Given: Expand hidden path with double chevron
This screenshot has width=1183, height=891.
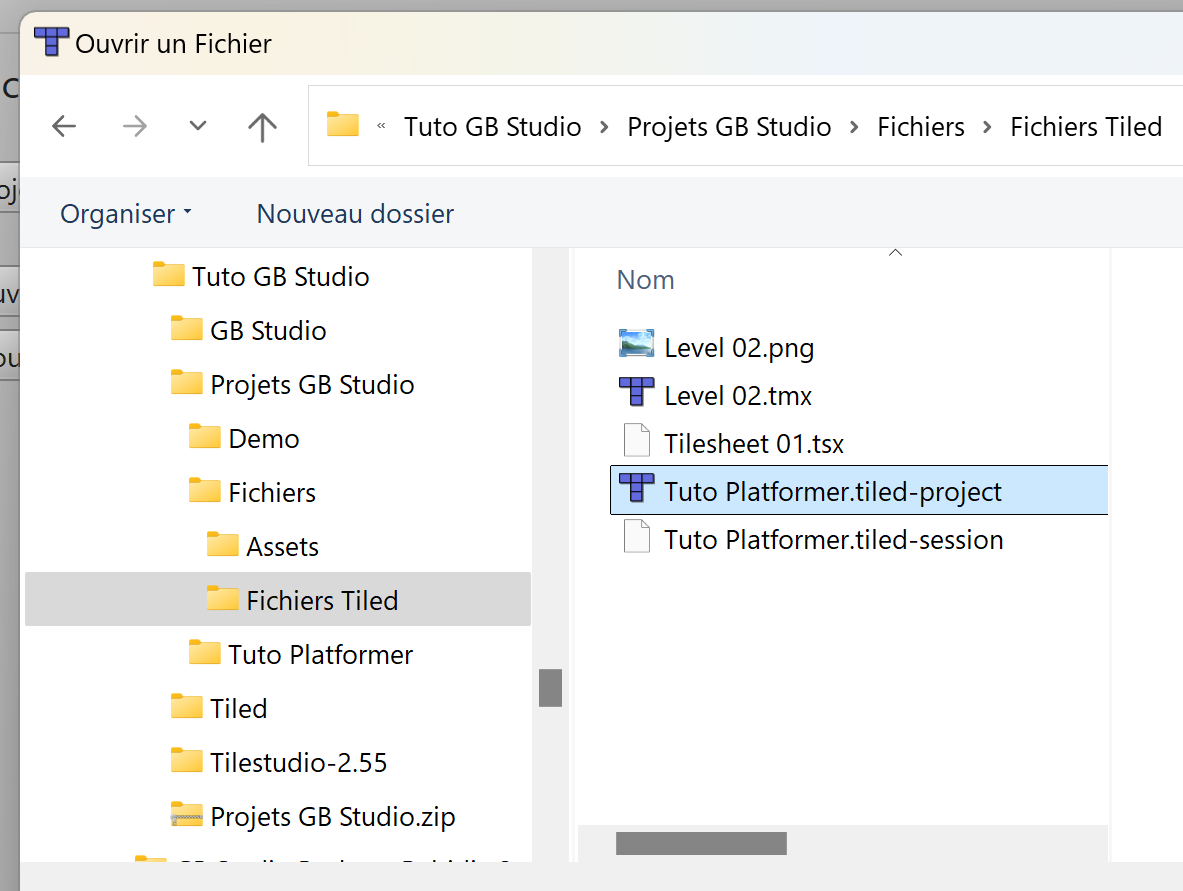Looking at the screenshot, I should [x=381, y=127].
